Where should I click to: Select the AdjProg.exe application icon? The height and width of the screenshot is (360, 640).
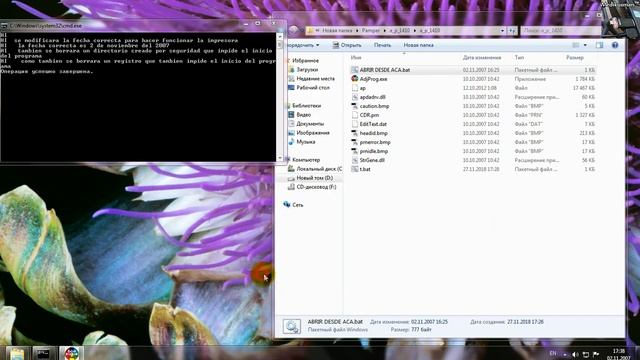click(x=355, y=79)
